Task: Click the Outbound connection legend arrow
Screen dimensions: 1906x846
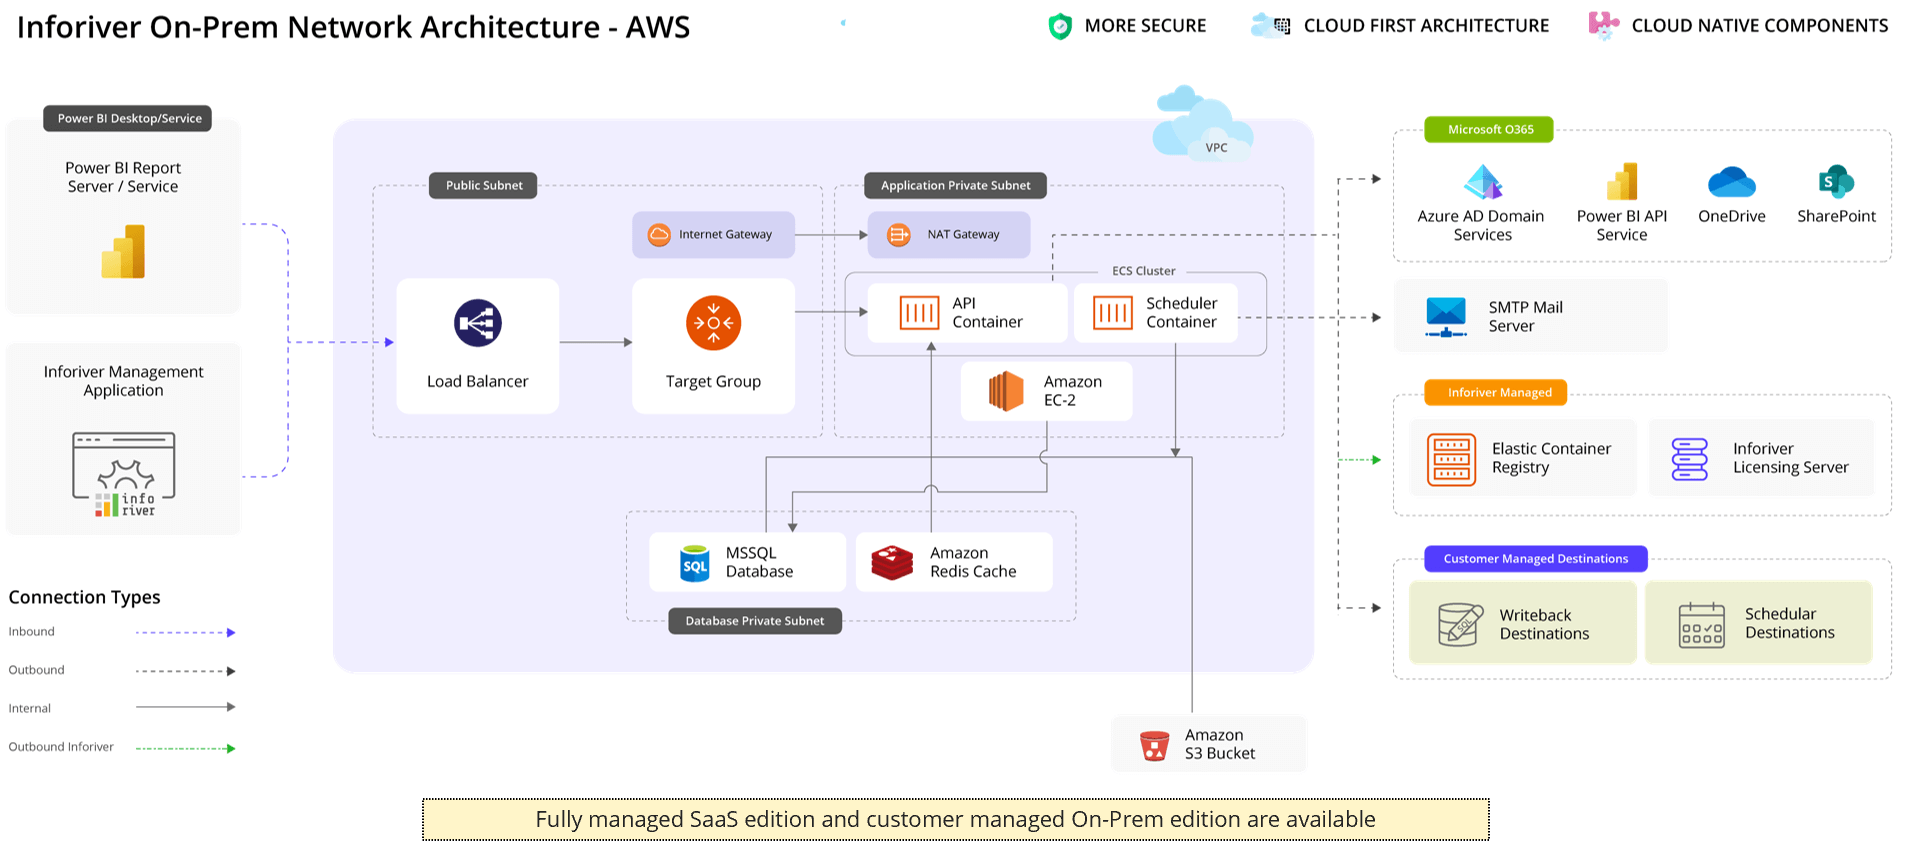Action: (x=186, y=671)
